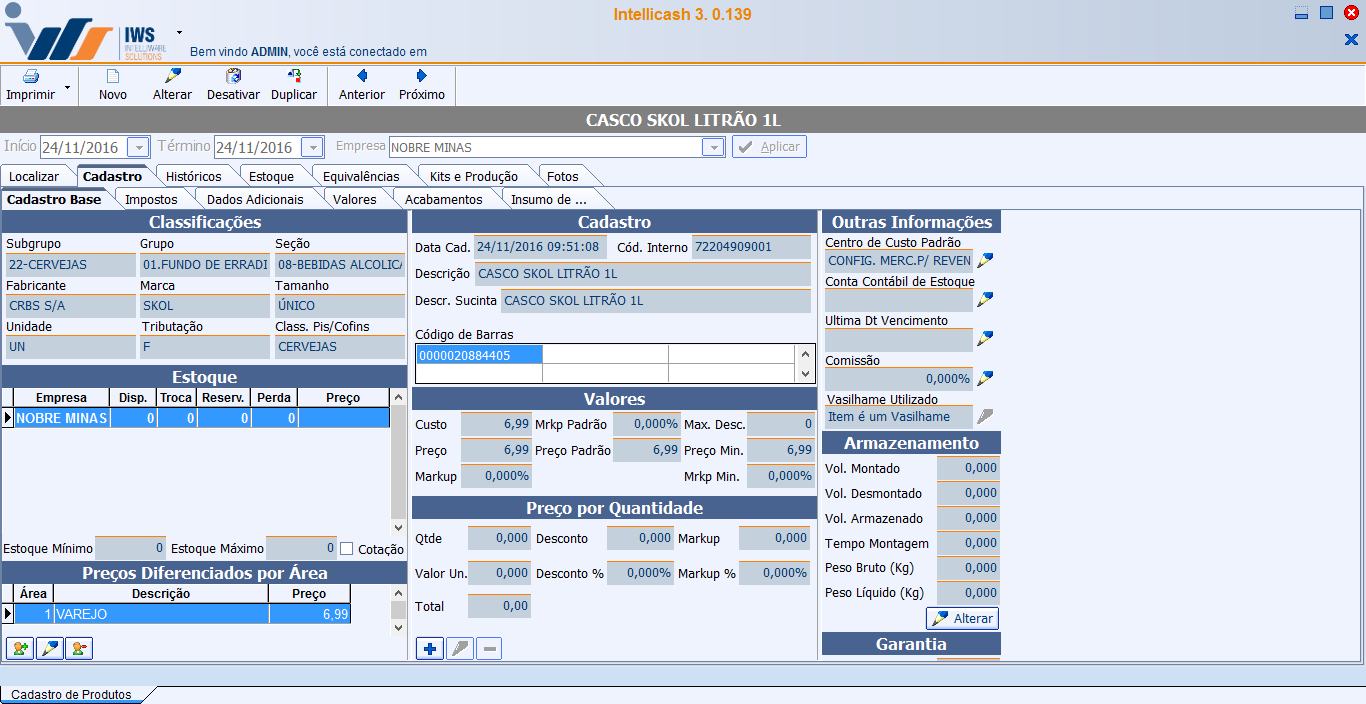
Task: Click the Descrição field
Action: point(642,274)
